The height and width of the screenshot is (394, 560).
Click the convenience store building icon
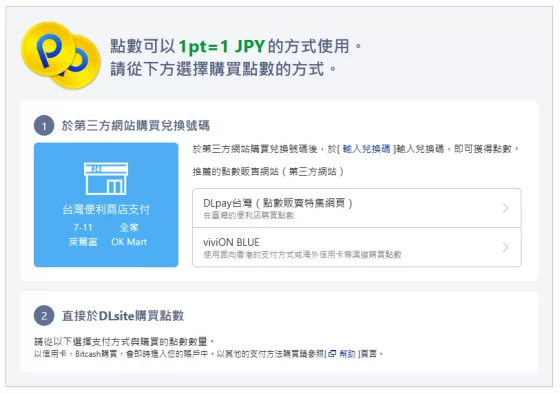(106, 179)
